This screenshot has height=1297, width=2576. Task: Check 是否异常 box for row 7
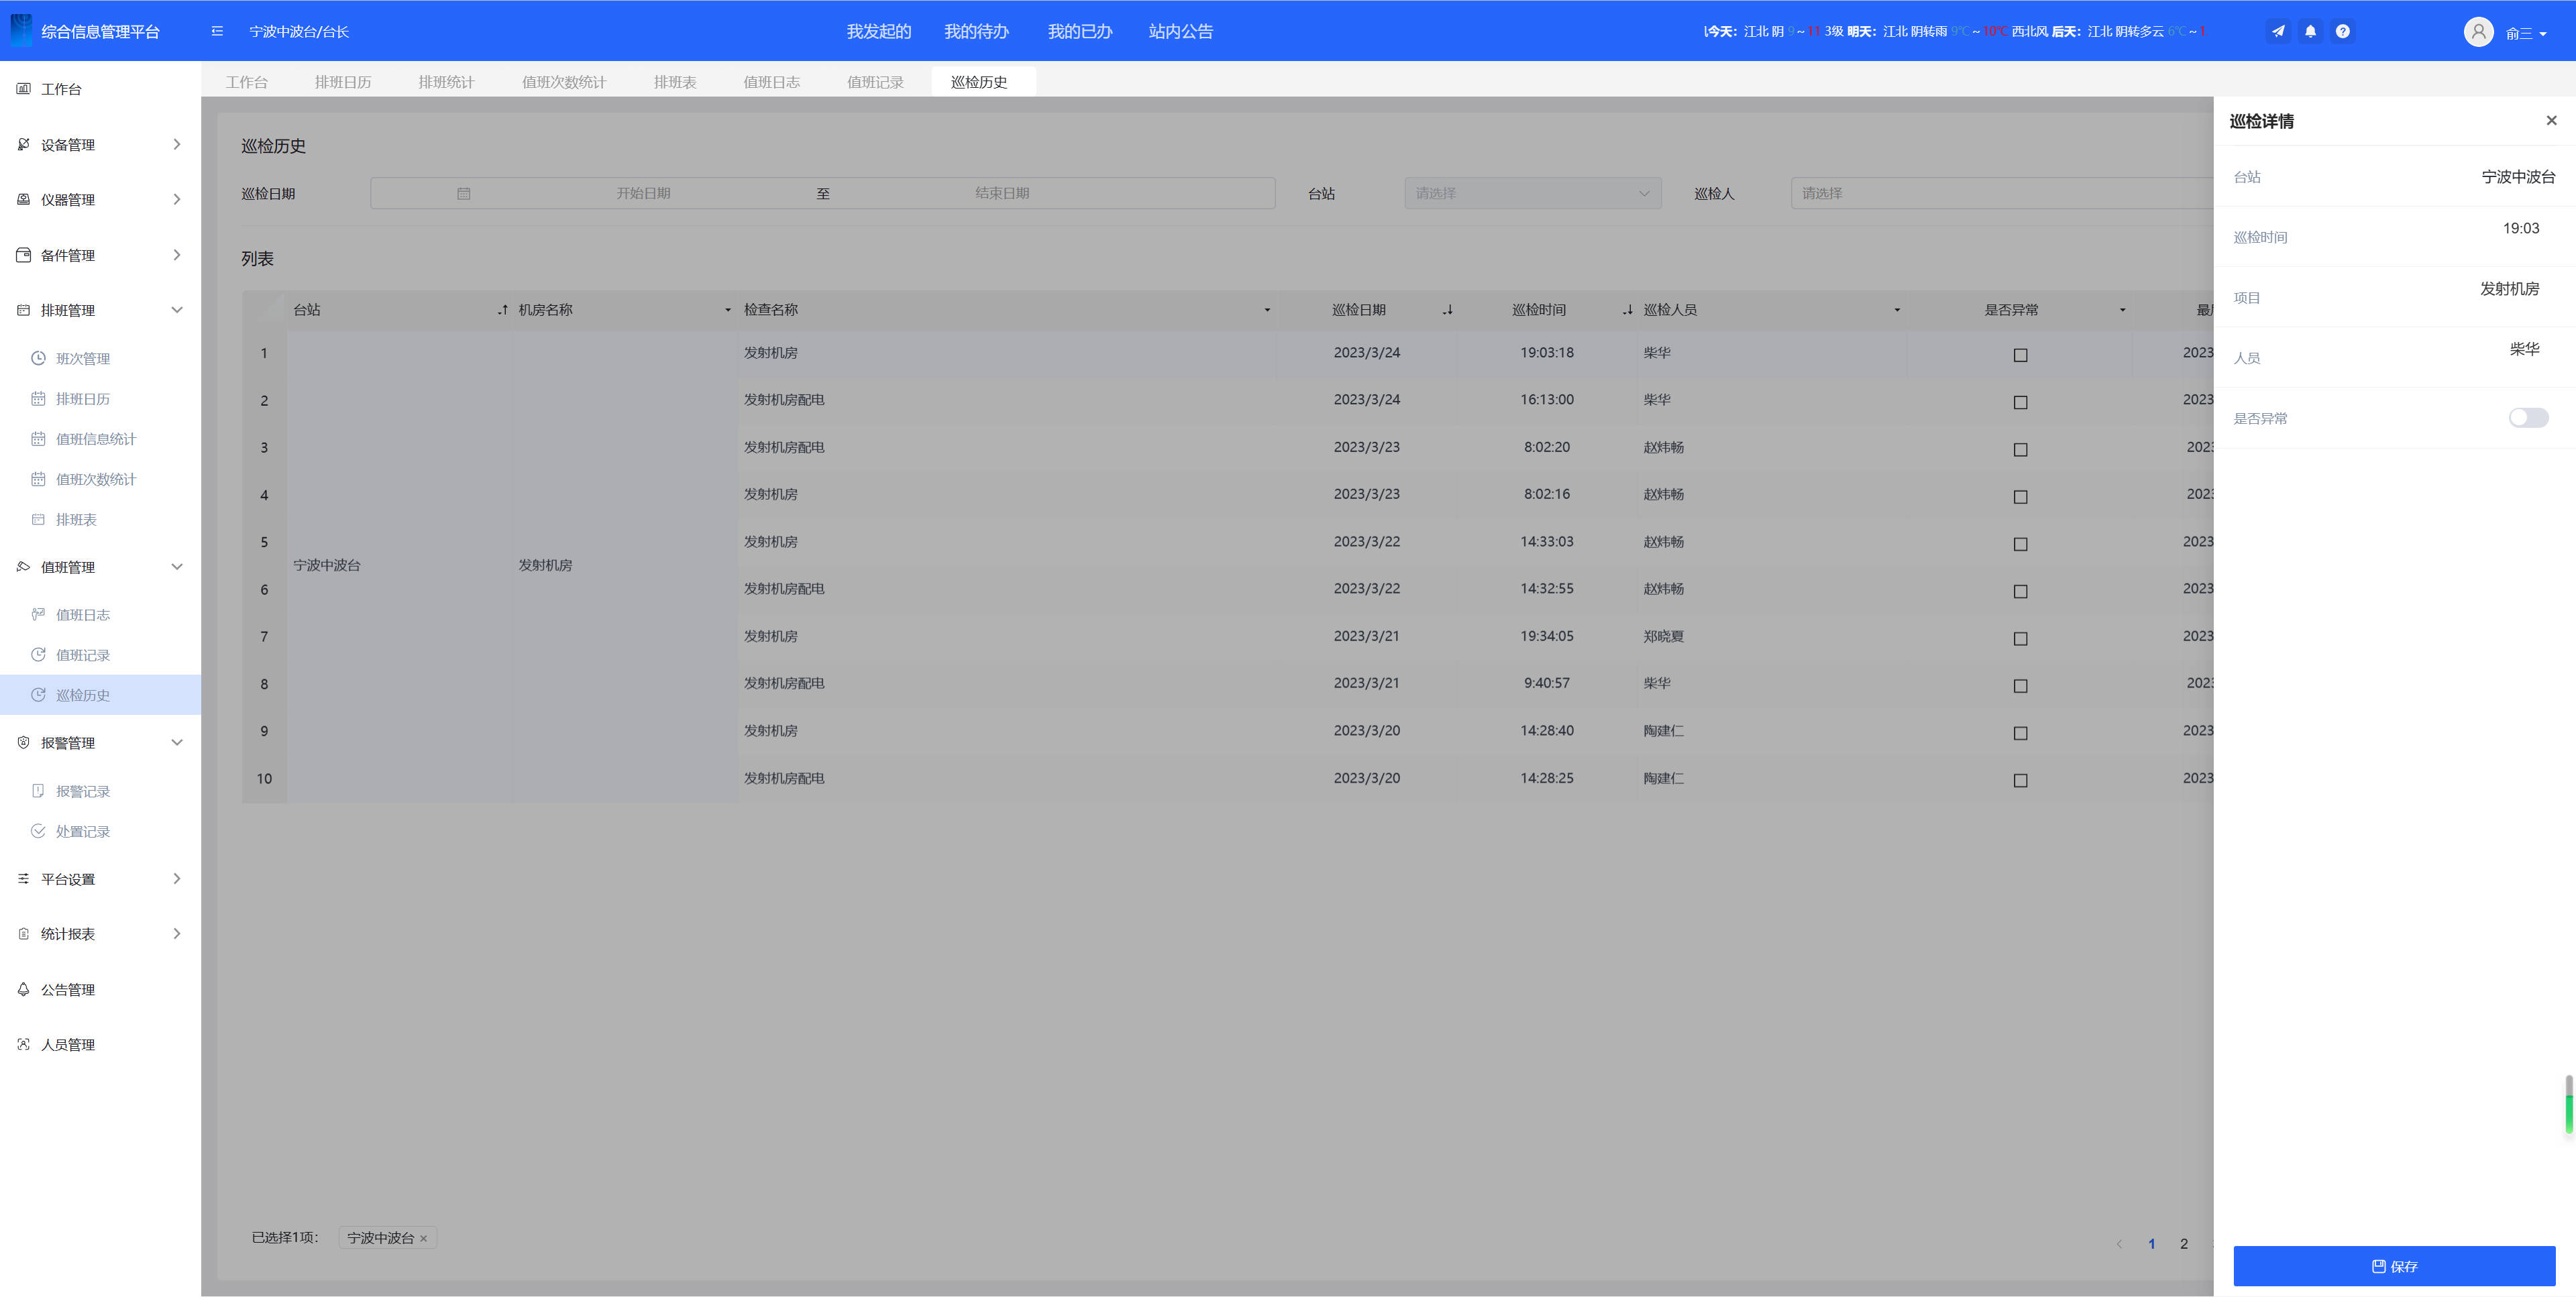click(2020, 638)
